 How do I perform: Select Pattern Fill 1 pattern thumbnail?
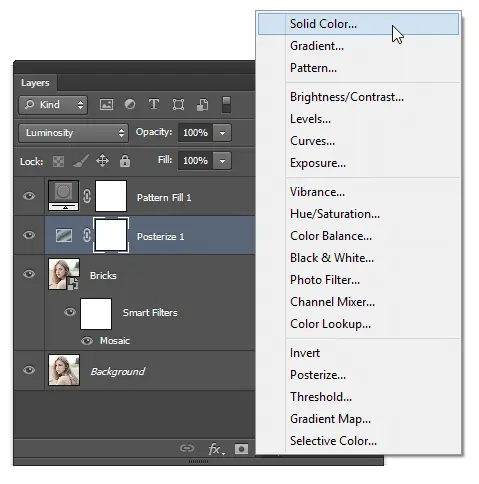coord(64,196)
